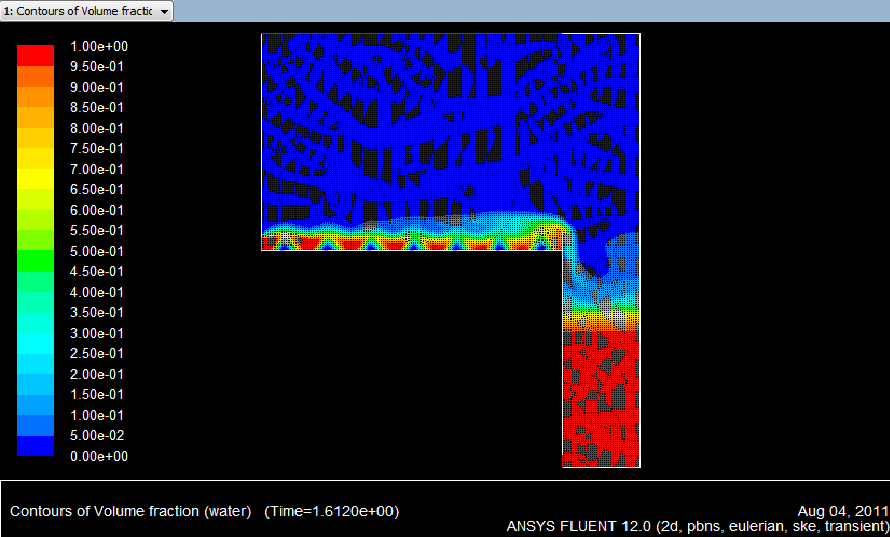Click the Contours of Volume fraction (water) caption
This screenshot has width=890, height=537.
pyautogui.click(x=131, y=511)
